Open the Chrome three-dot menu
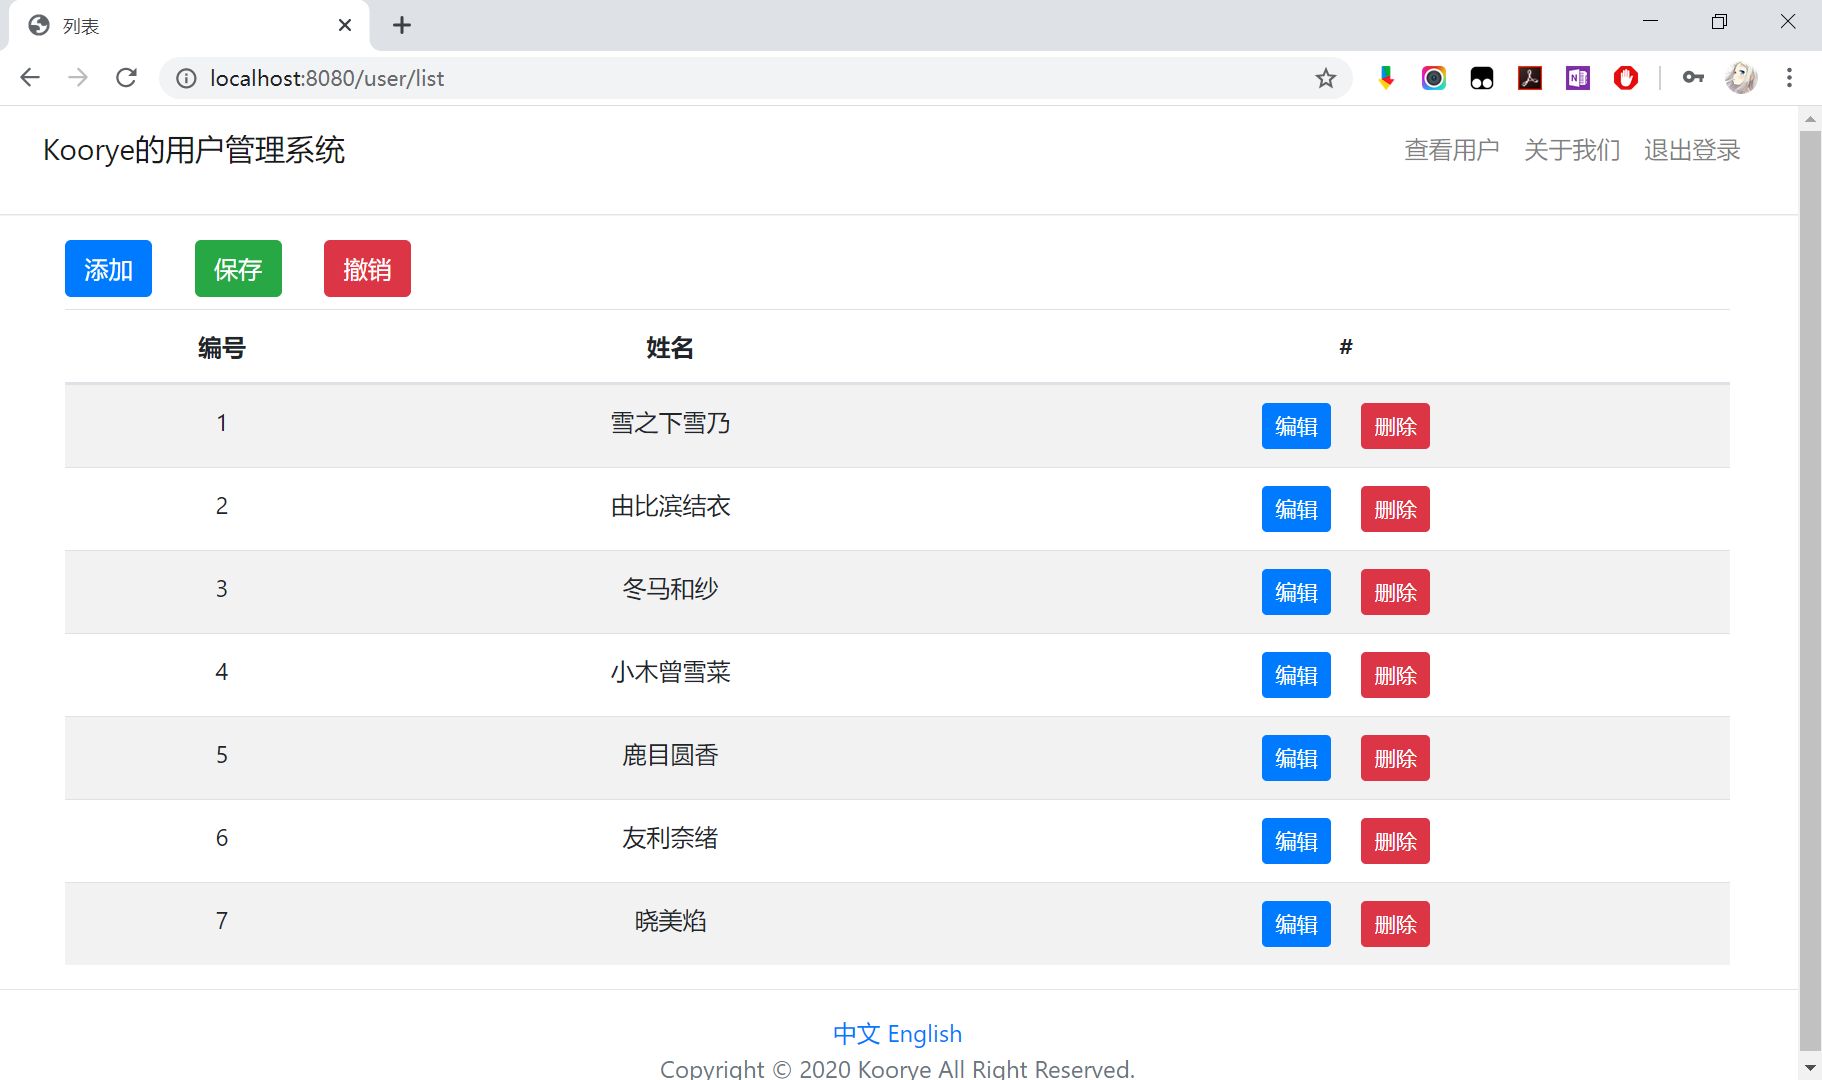1822x1080 pixels. [x=1790, y=78]
